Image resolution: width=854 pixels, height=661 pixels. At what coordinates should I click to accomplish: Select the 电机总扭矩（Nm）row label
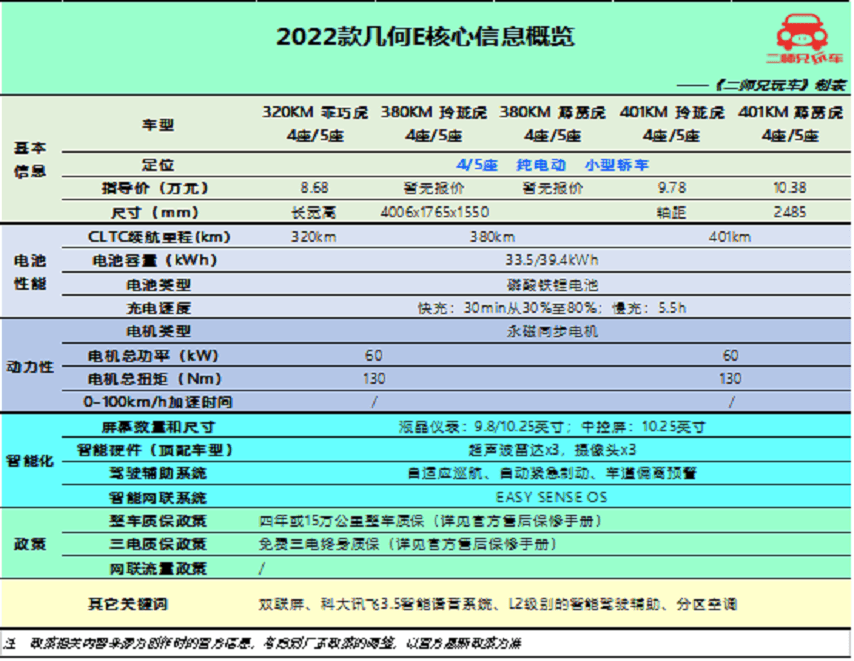click(155, 378)
